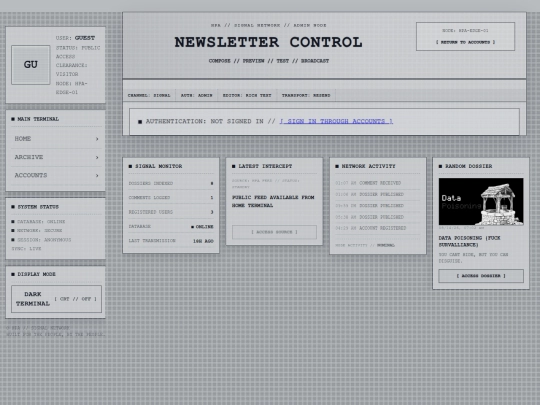Click the Dossiers Indexed row
Screen dimensions: 540x405
(x=171, y=184)
